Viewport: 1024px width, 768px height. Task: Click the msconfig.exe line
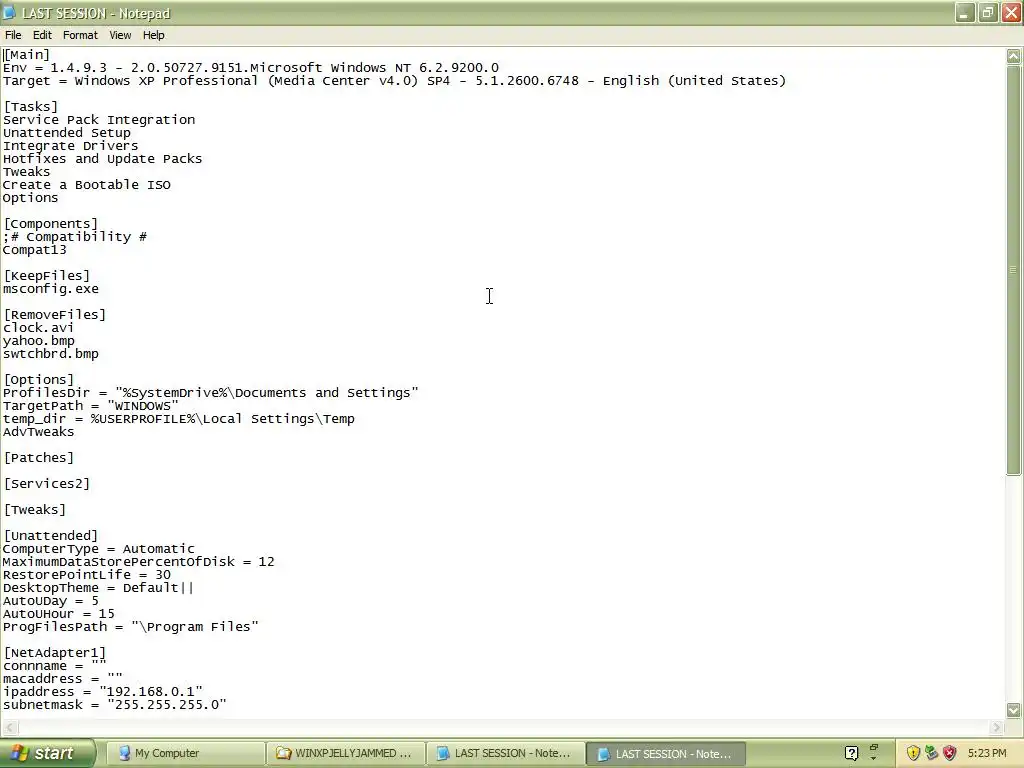[51, 289]
